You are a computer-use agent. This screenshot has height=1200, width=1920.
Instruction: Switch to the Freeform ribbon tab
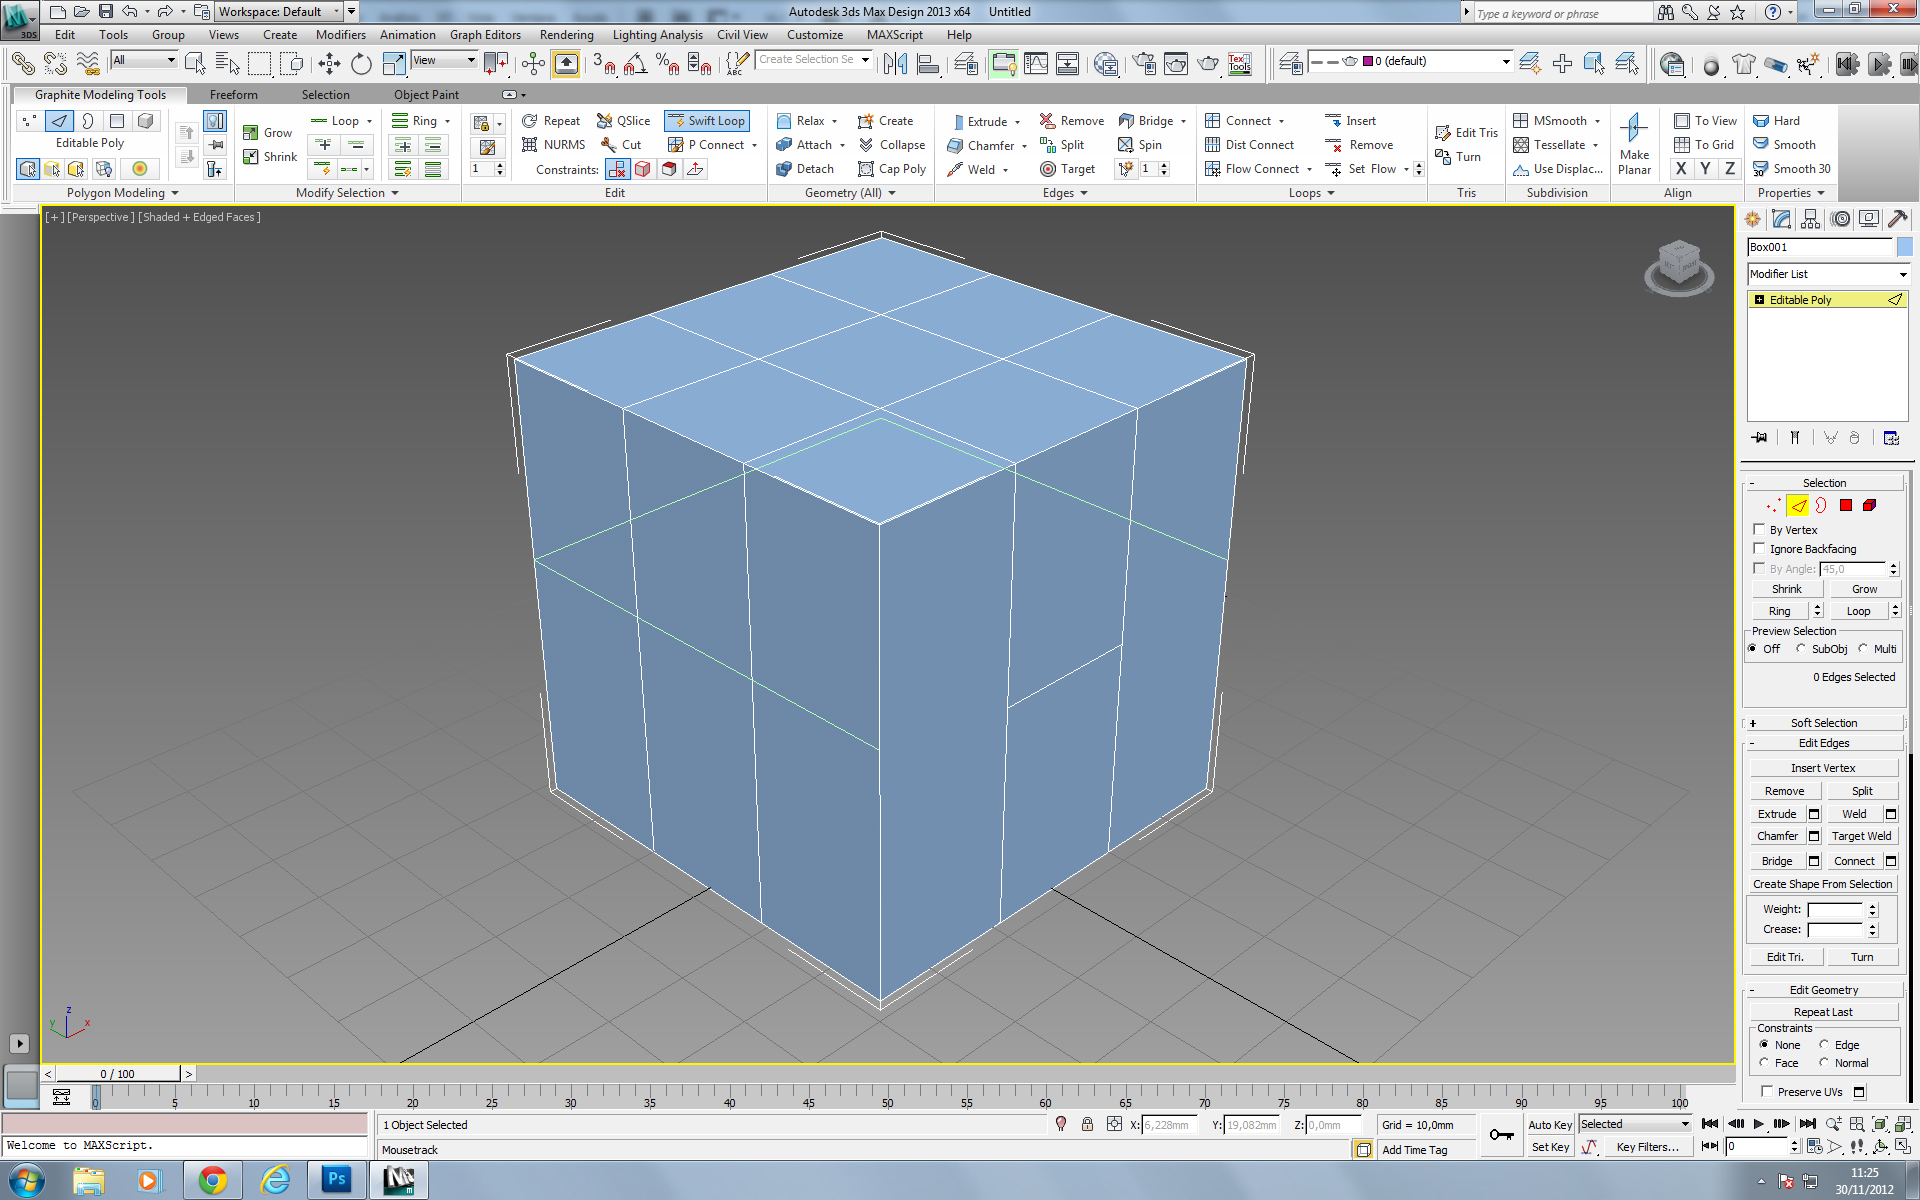point(233,95)
